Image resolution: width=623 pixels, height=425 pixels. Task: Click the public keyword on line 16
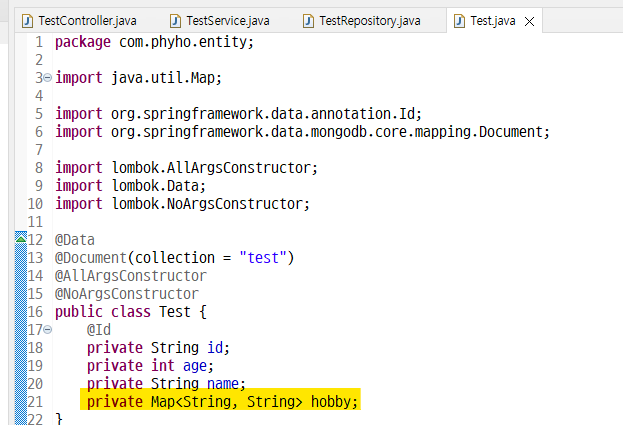tap(79, 312)
